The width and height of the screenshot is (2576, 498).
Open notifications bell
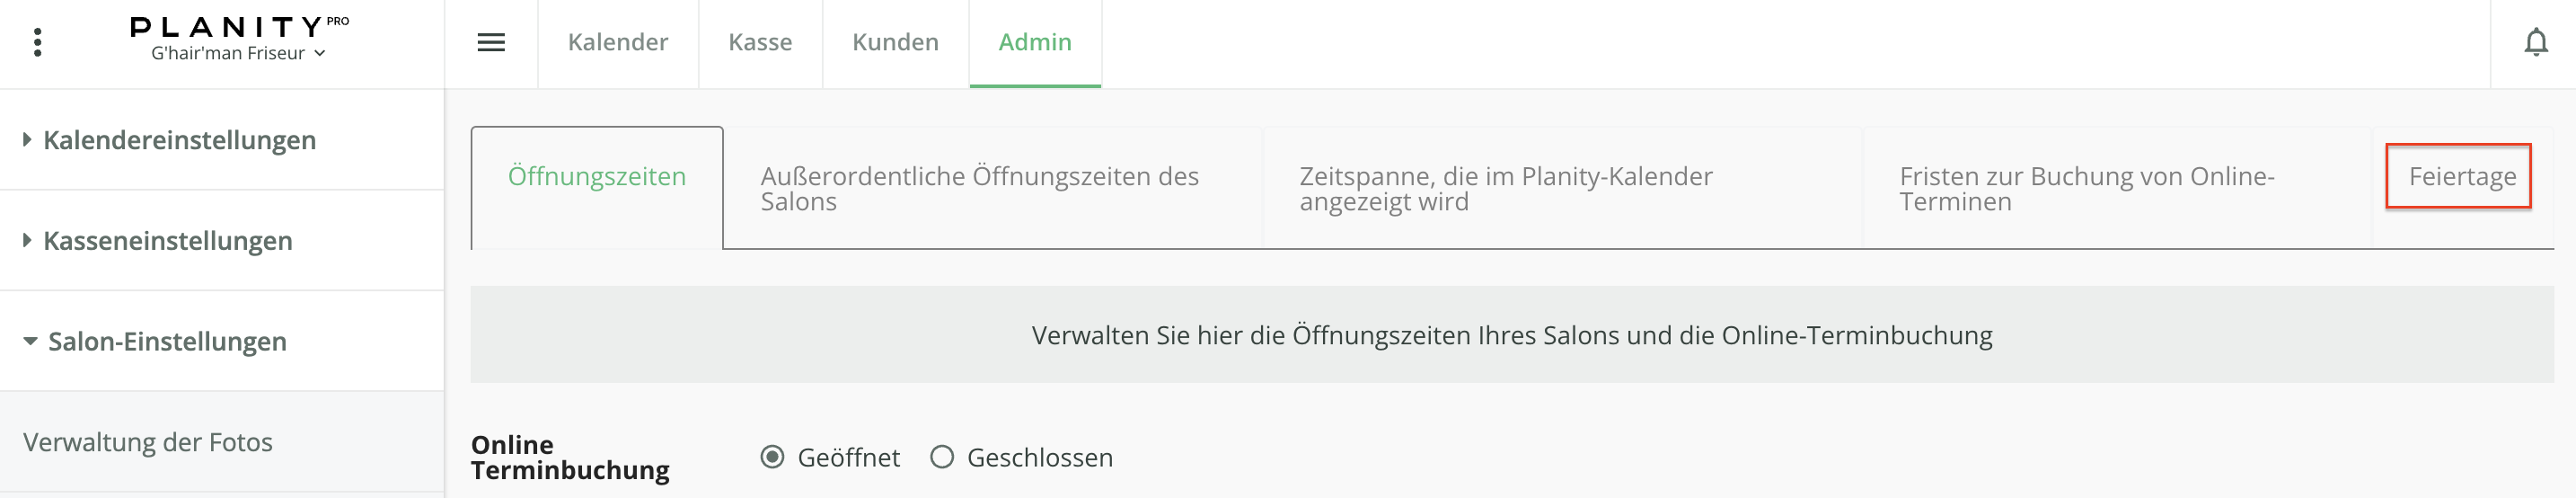click(2535, 43)
